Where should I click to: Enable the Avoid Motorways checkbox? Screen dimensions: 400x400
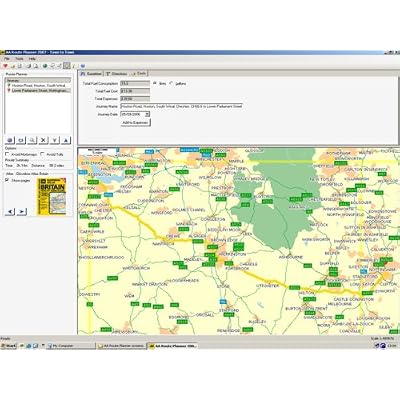(x=7, y=154)
